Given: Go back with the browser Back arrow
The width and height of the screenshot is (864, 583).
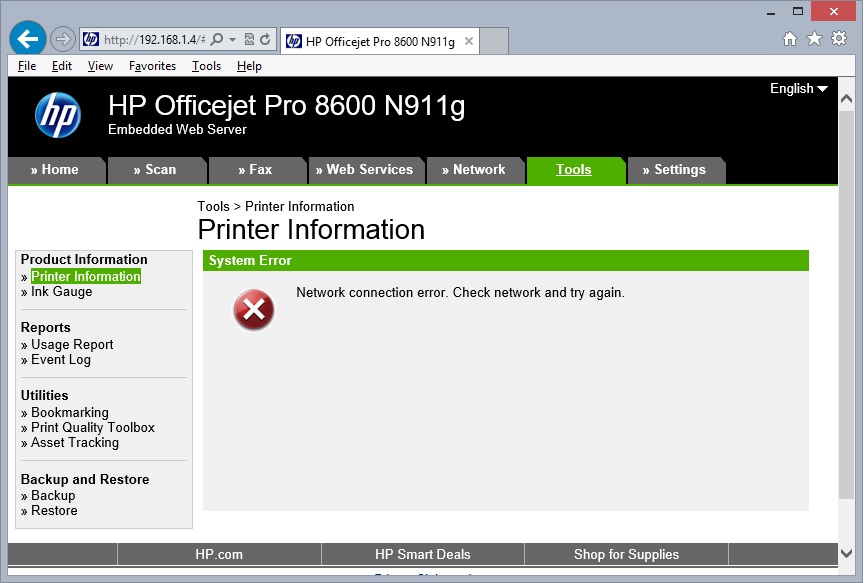Looking at the screenshot, I should (x=28, y=39).
